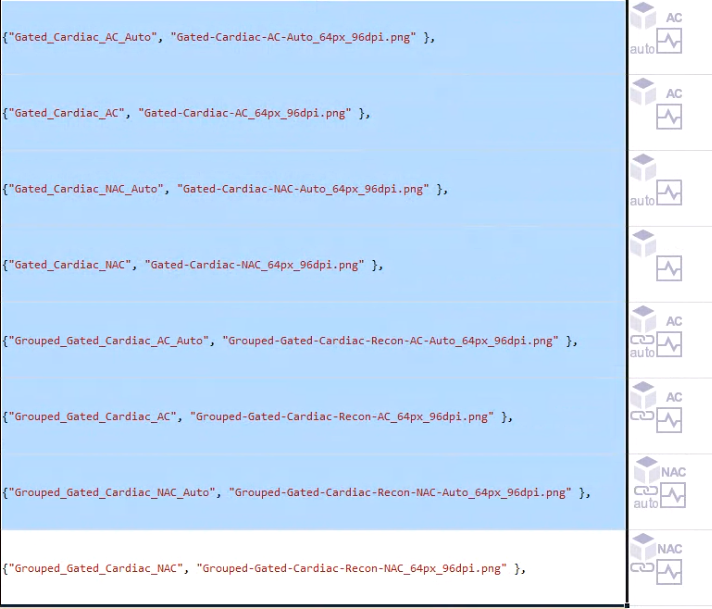Click the "Grouped_Gated_Cardiac_NAC_Auto" key text
The width and height of the screenshot is (712, 609).
click(112, 492)
